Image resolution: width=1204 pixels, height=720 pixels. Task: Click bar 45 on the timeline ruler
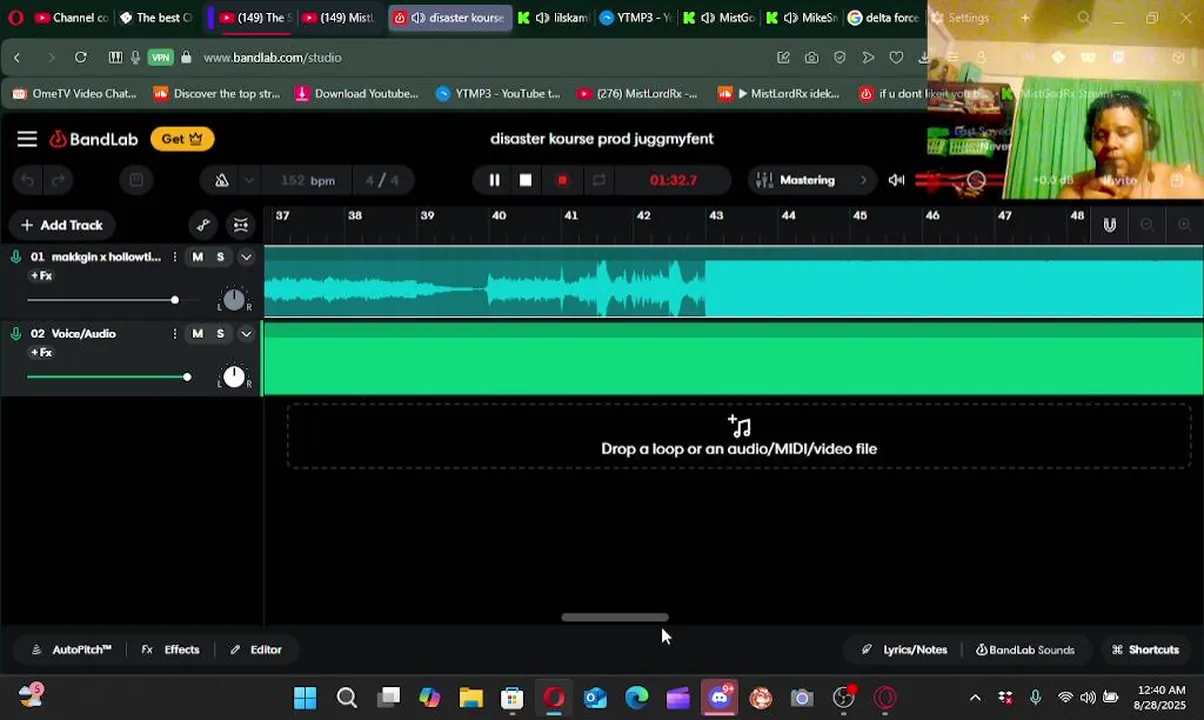[860, 216]
